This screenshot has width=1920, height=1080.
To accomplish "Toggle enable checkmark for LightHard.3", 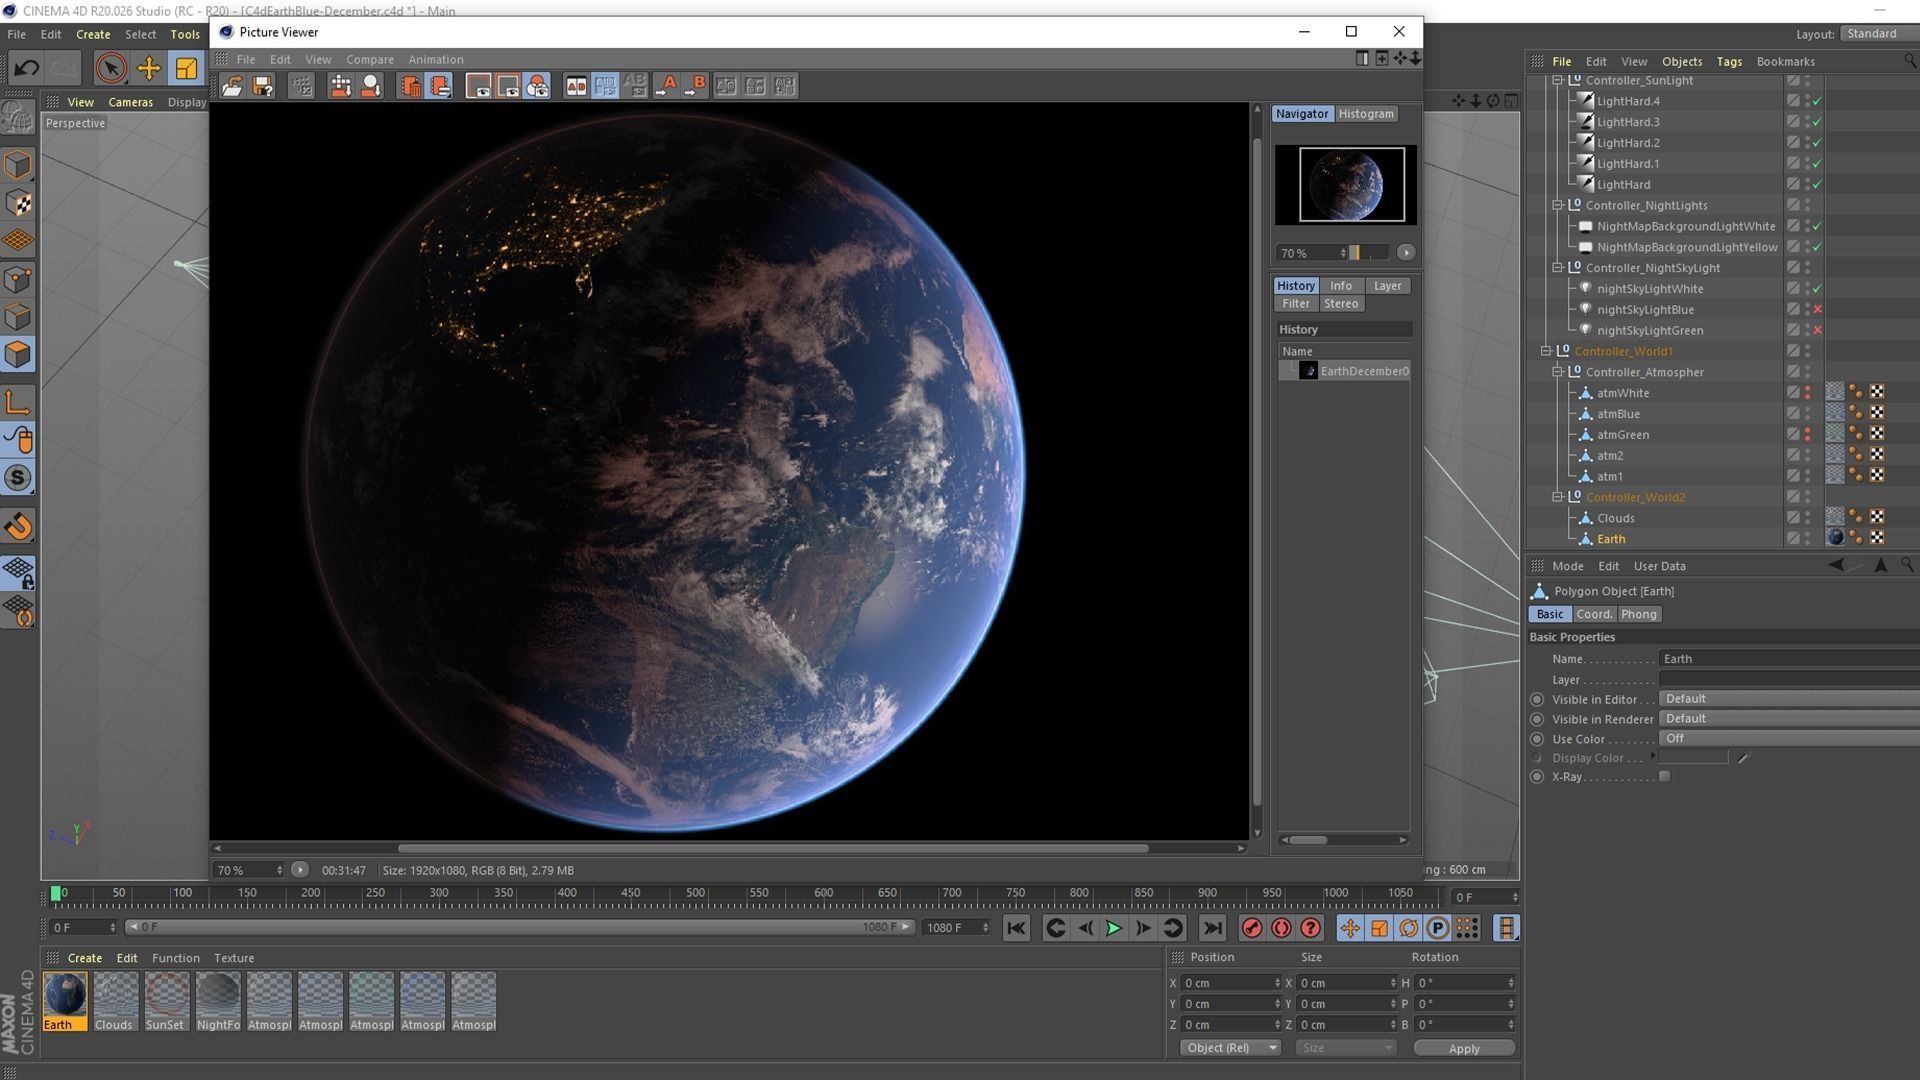I will 1817,122.
